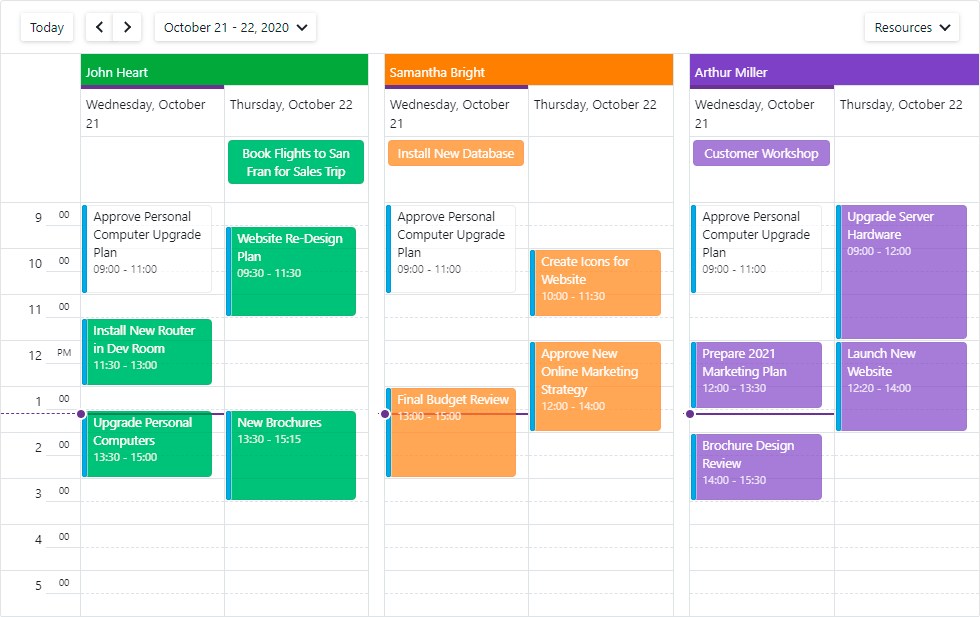Open the 'Brochure Design Review' appointment

click(x=756, y=466)
